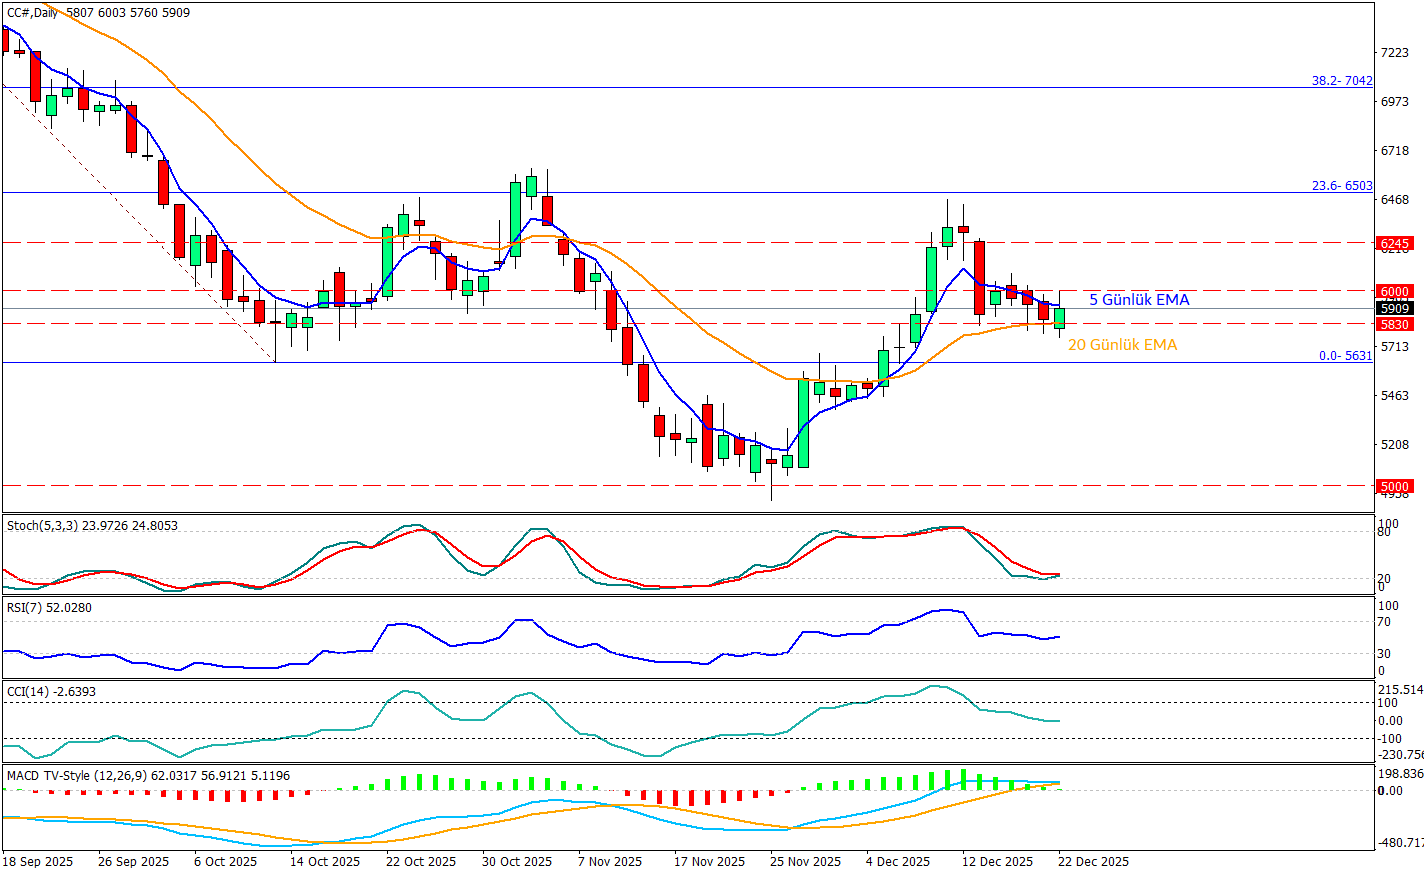Click the 23.6- 6503 Fibonacci level label

coord(1342,186)
